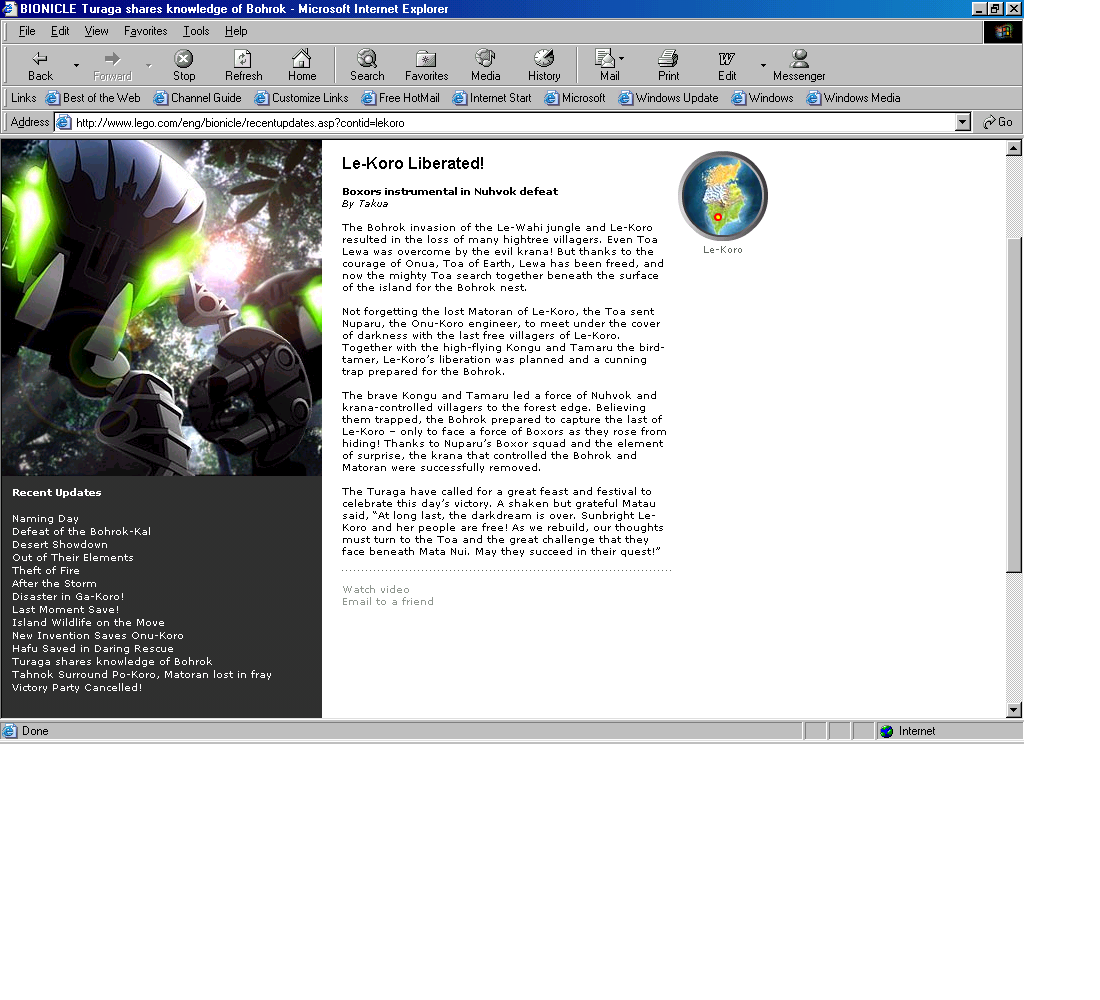Open Tahnok Surround Po-Koro update
The image size is (1100, 1000).
coord(142,674)
